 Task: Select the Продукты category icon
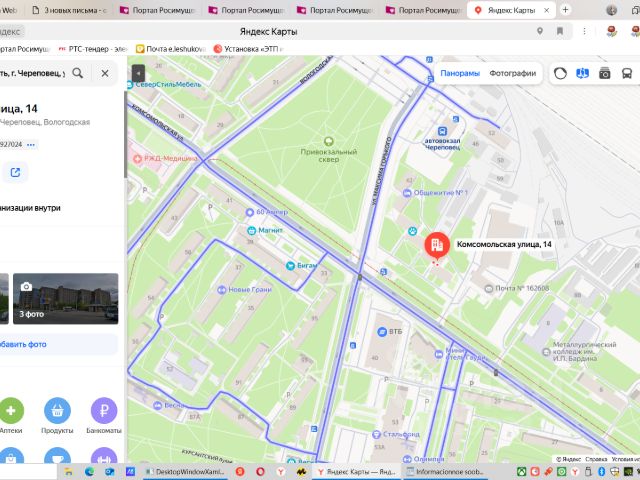tap(57, 411)
